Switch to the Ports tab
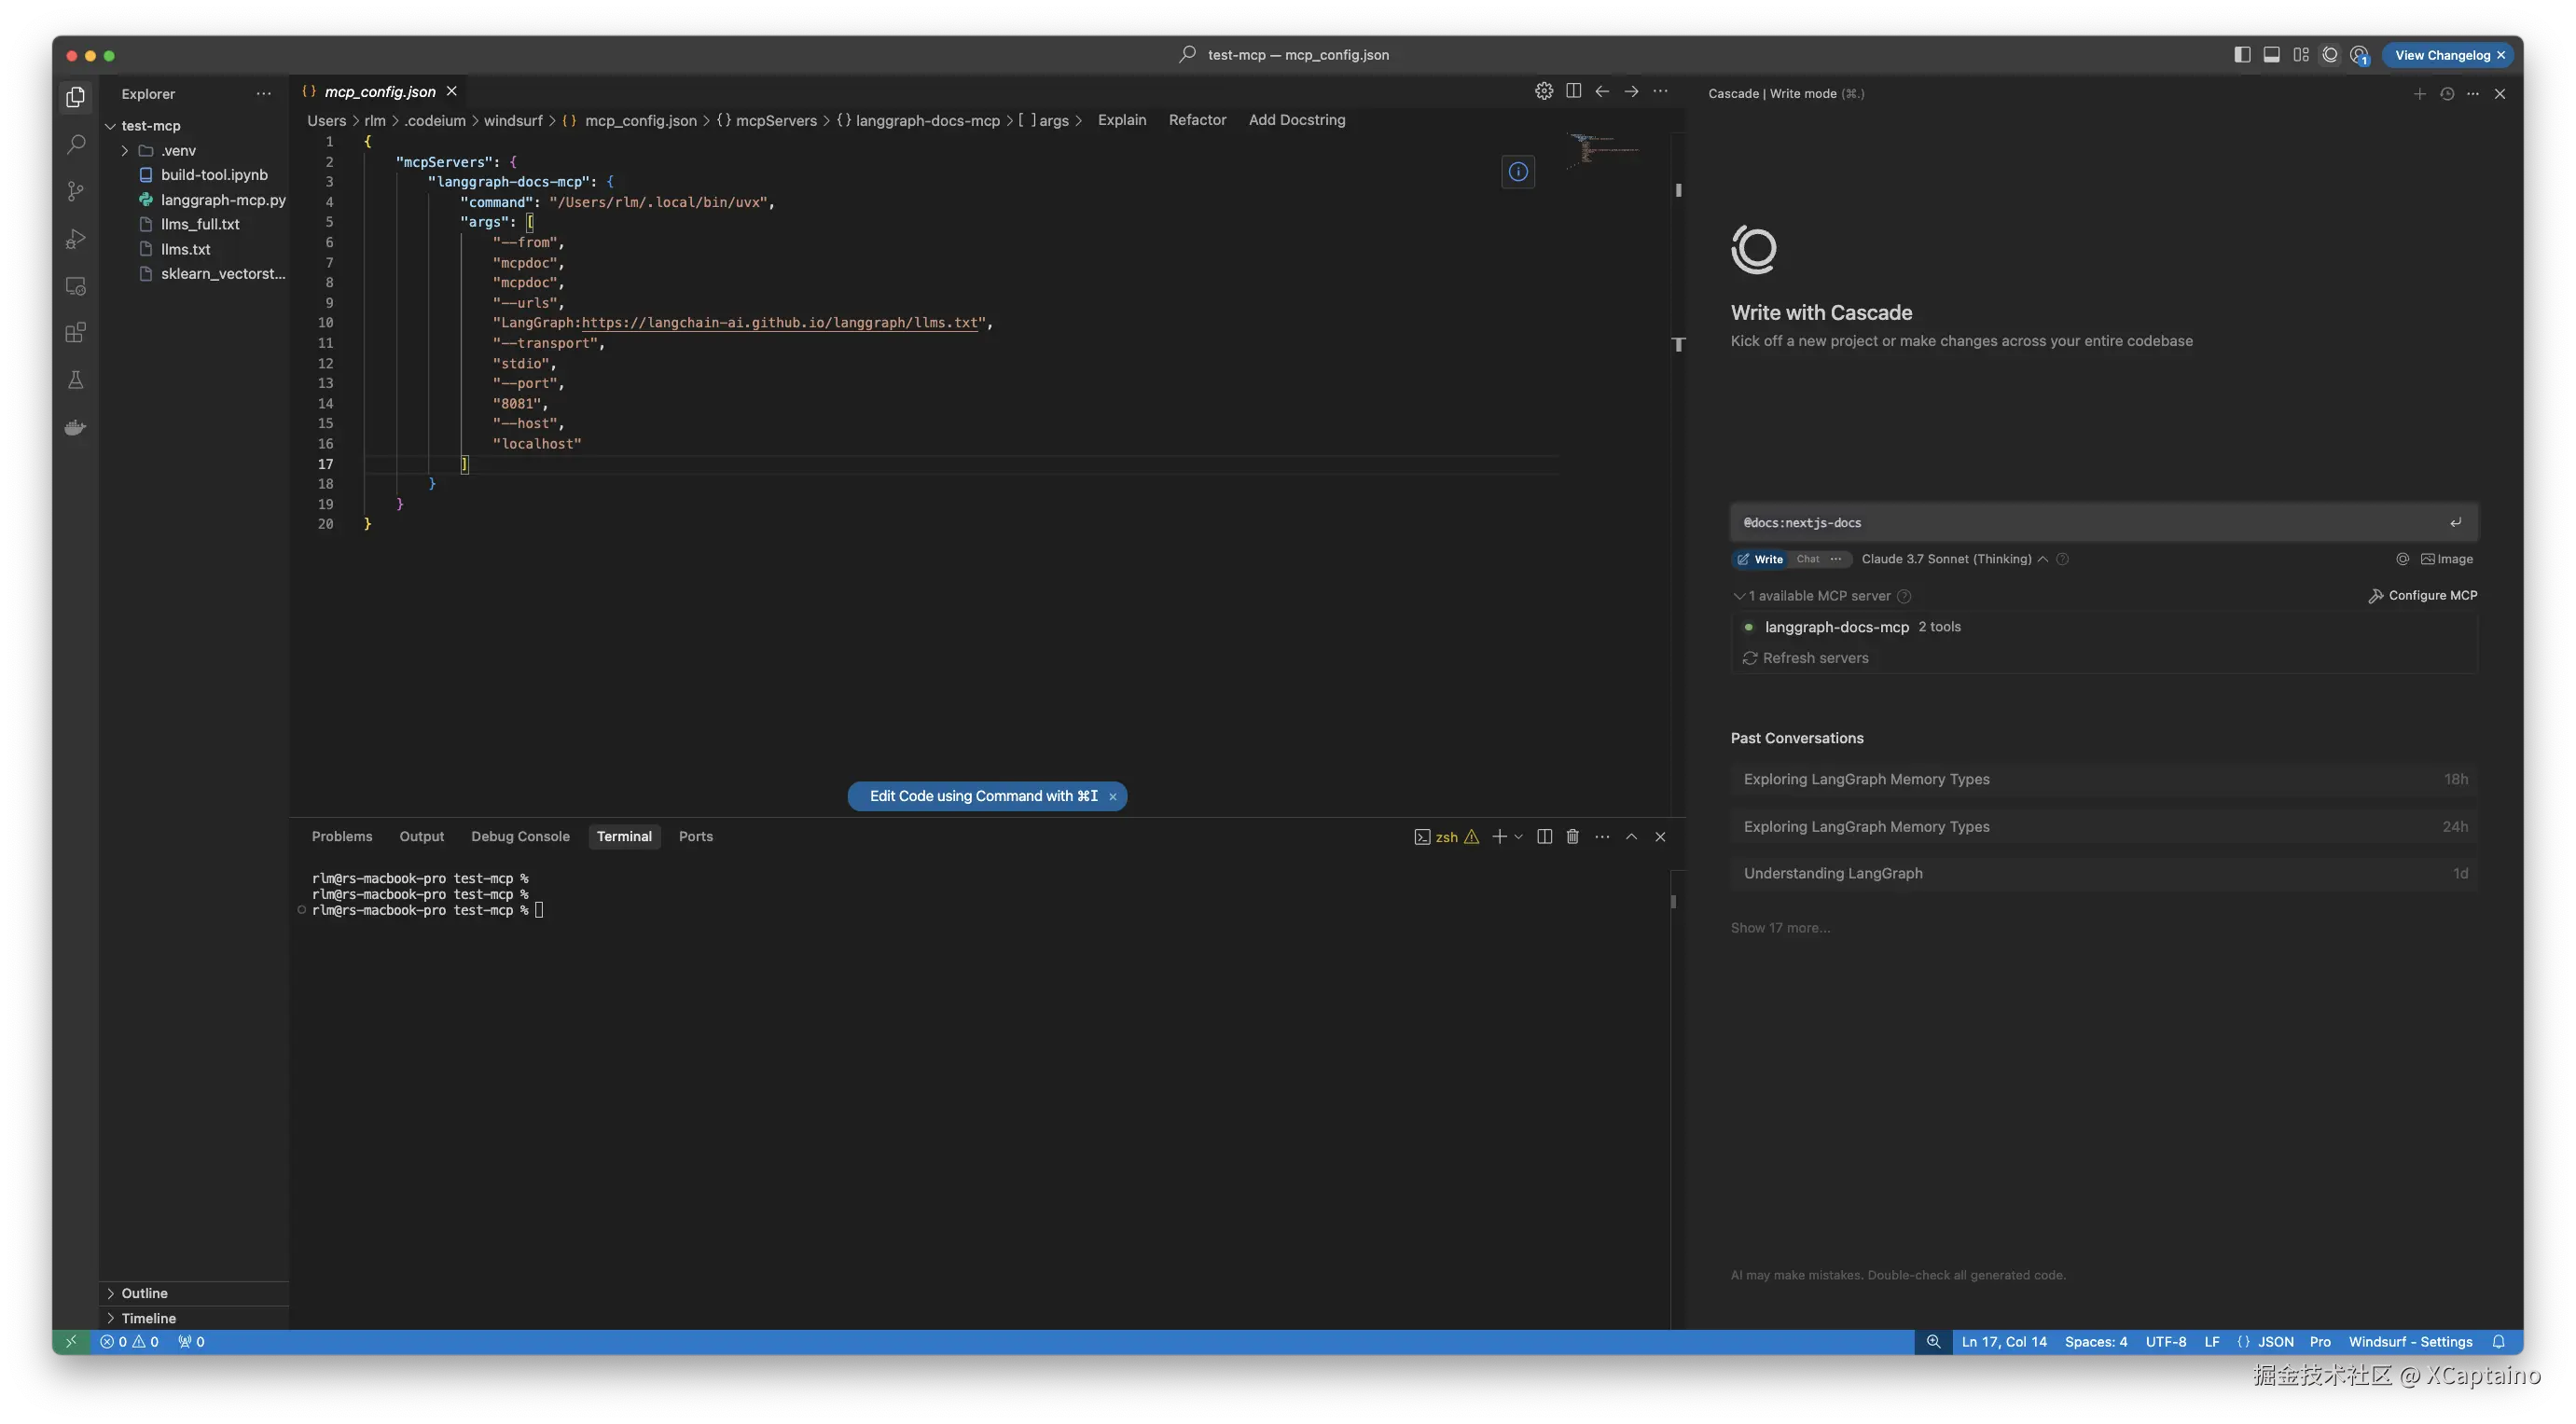 click(x=695, y=836)
